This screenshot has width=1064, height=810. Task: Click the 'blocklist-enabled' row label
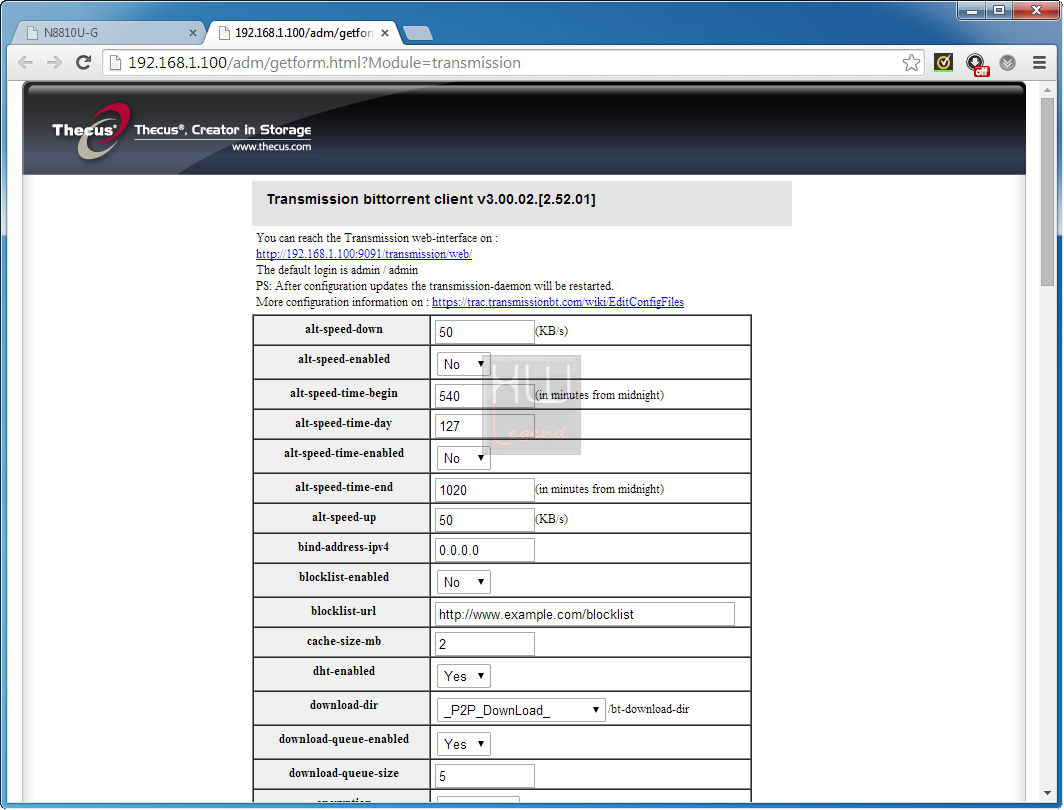pos(343,577)
